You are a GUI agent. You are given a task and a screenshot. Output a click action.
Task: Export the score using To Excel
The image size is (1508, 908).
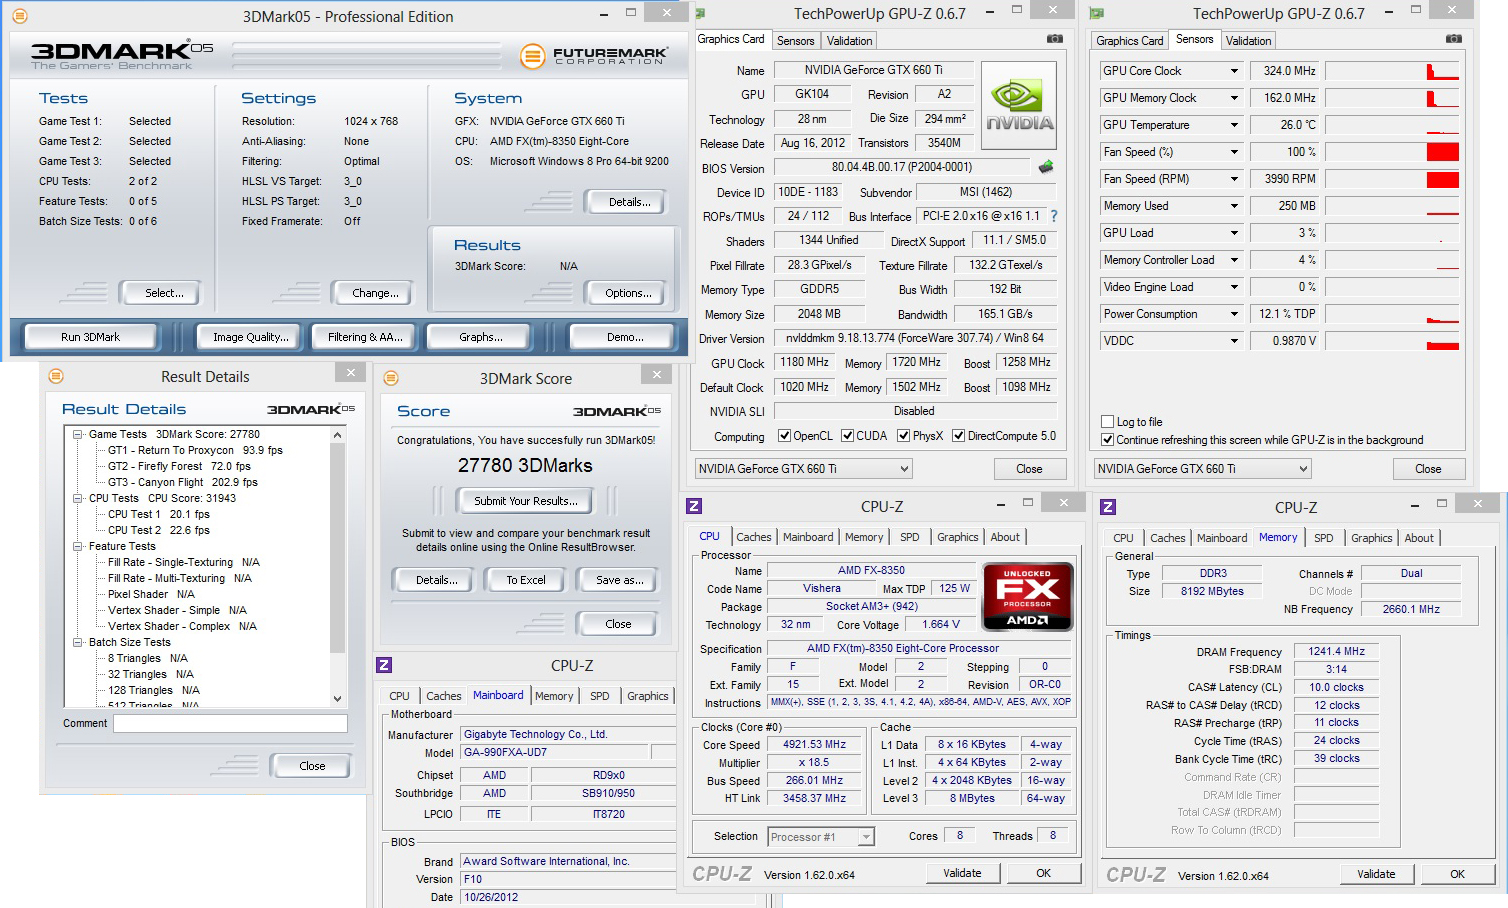(526, 580)
